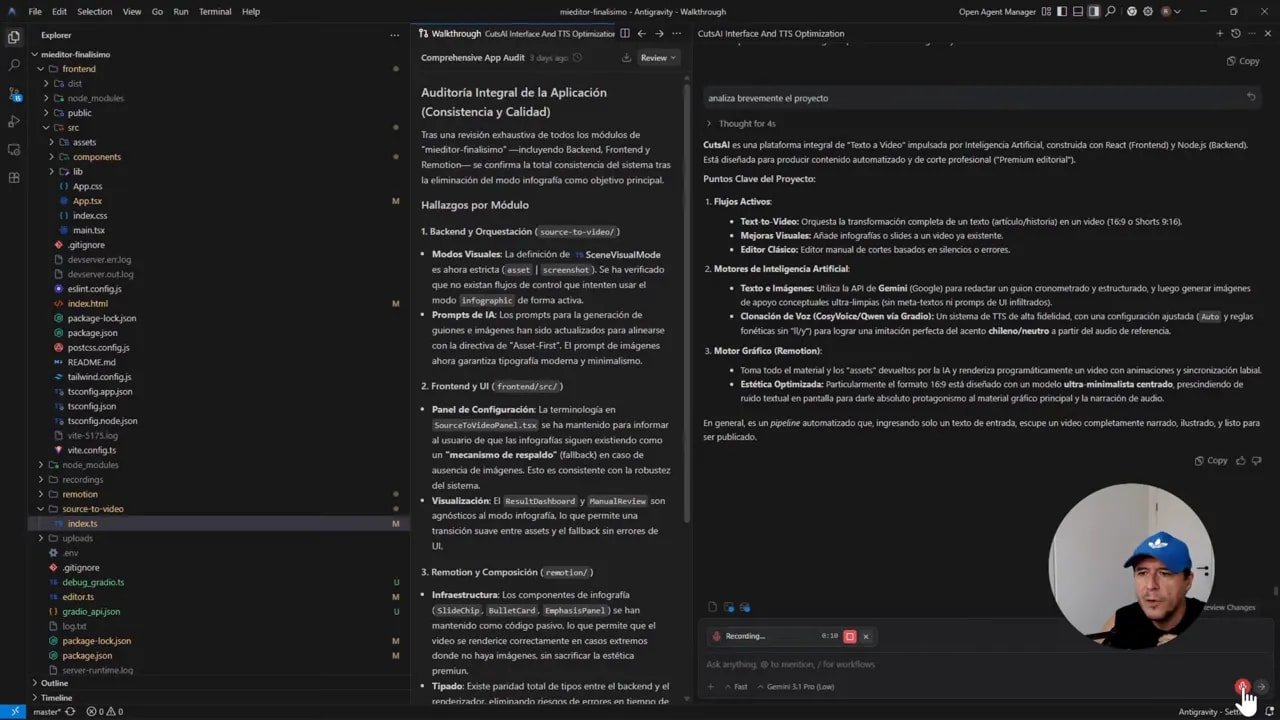Viewport: 1280px width, 720px height.
Task: Open the File menu
Action: (x=35, y=11)
